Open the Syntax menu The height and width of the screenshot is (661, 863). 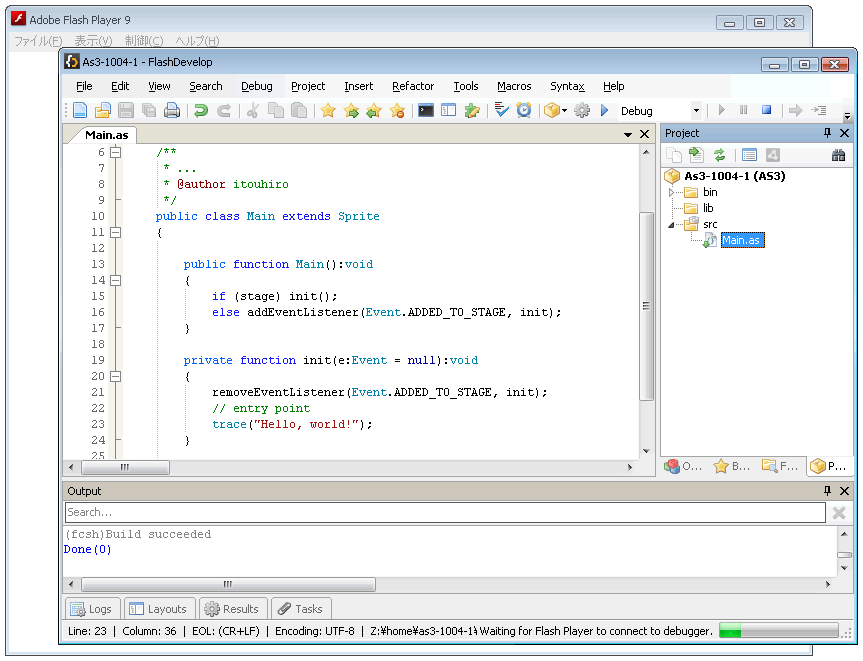coord(567,86)
